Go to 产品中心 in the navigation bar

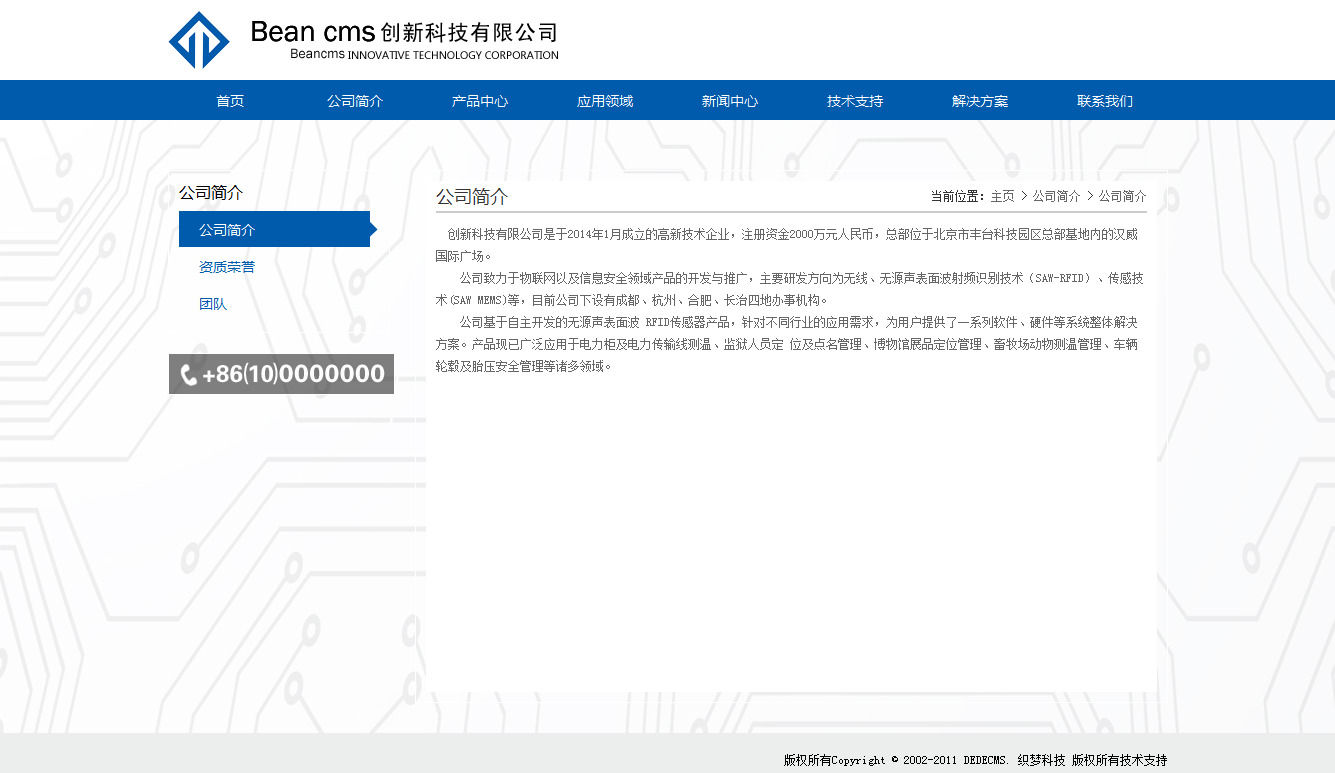(480, 101)
